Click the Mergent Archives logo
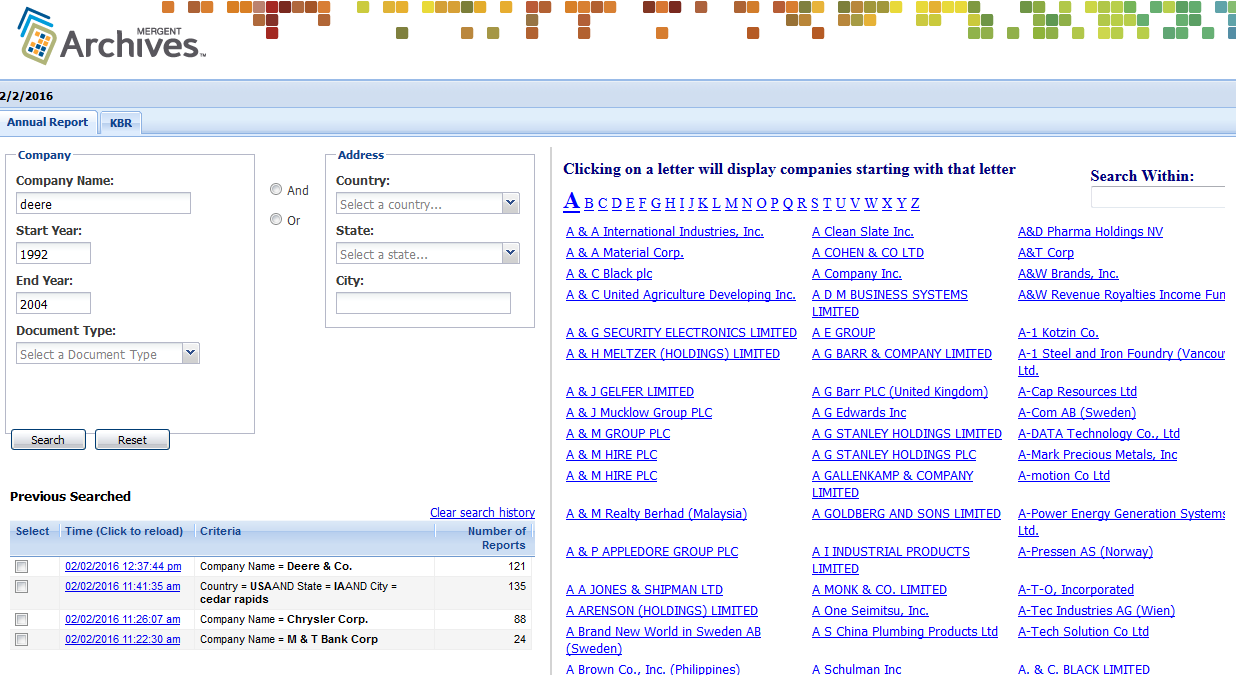 (110, 38)
